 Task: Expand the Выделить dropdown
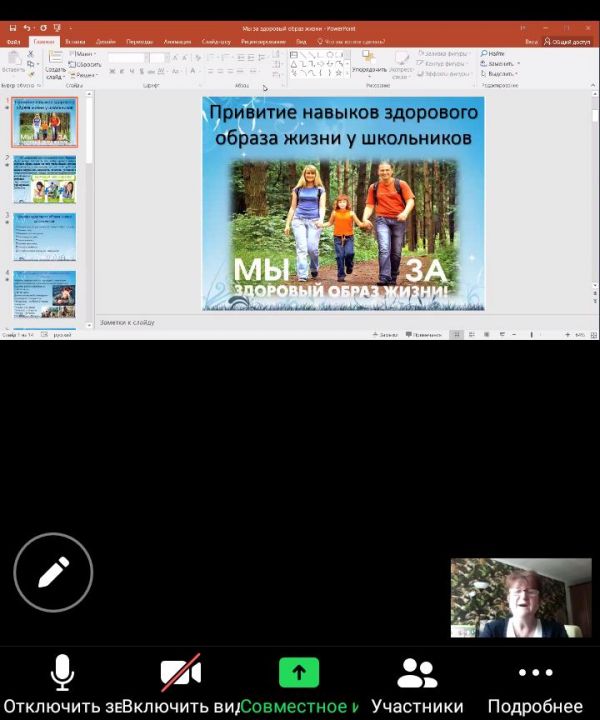click(500, 74)
